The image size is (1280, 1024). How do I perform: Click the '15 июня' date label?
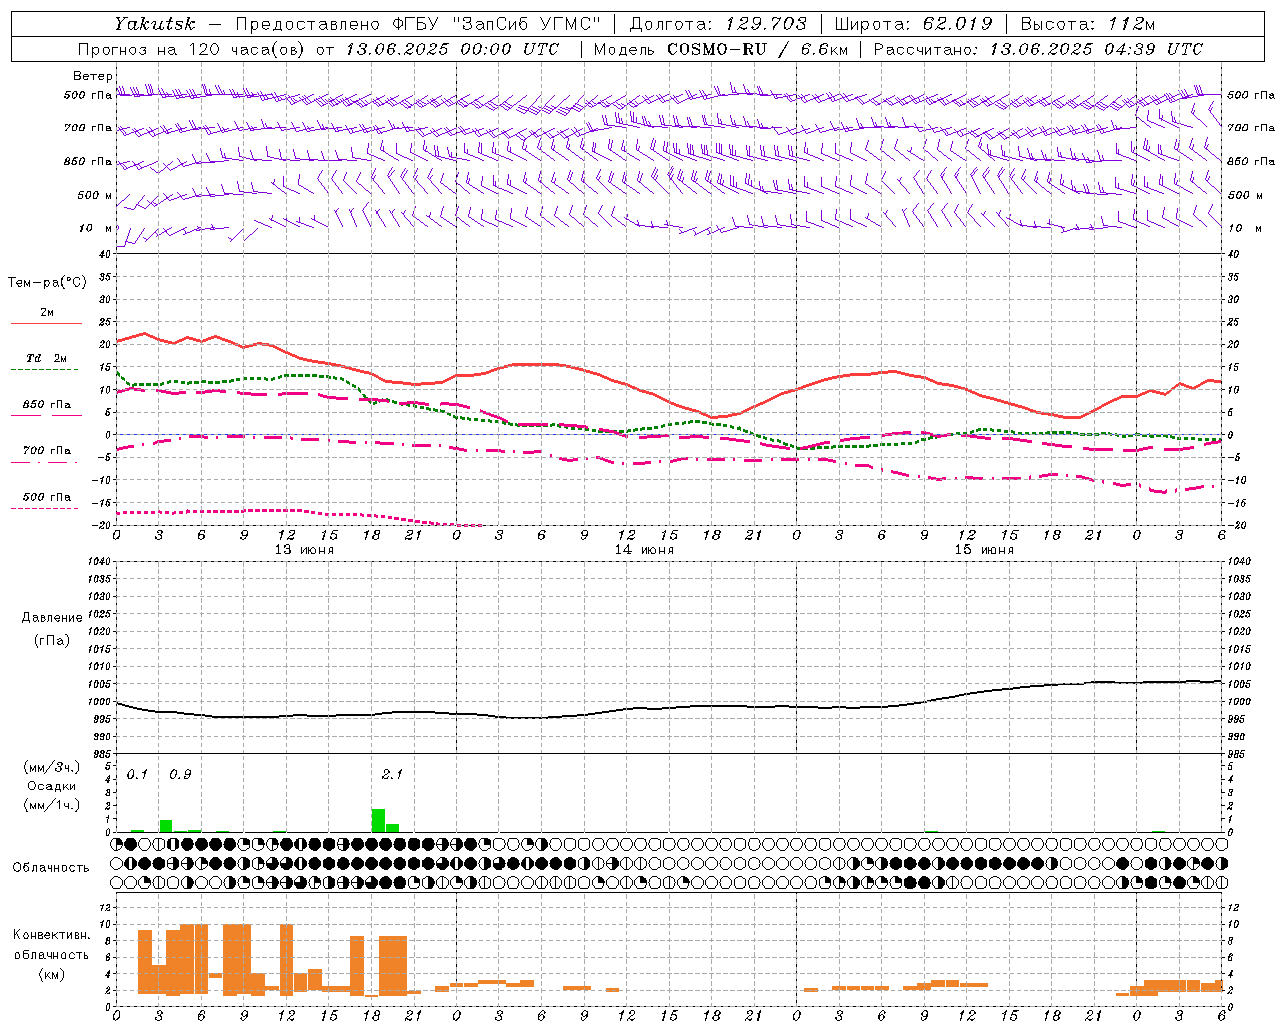click(984, 550)
